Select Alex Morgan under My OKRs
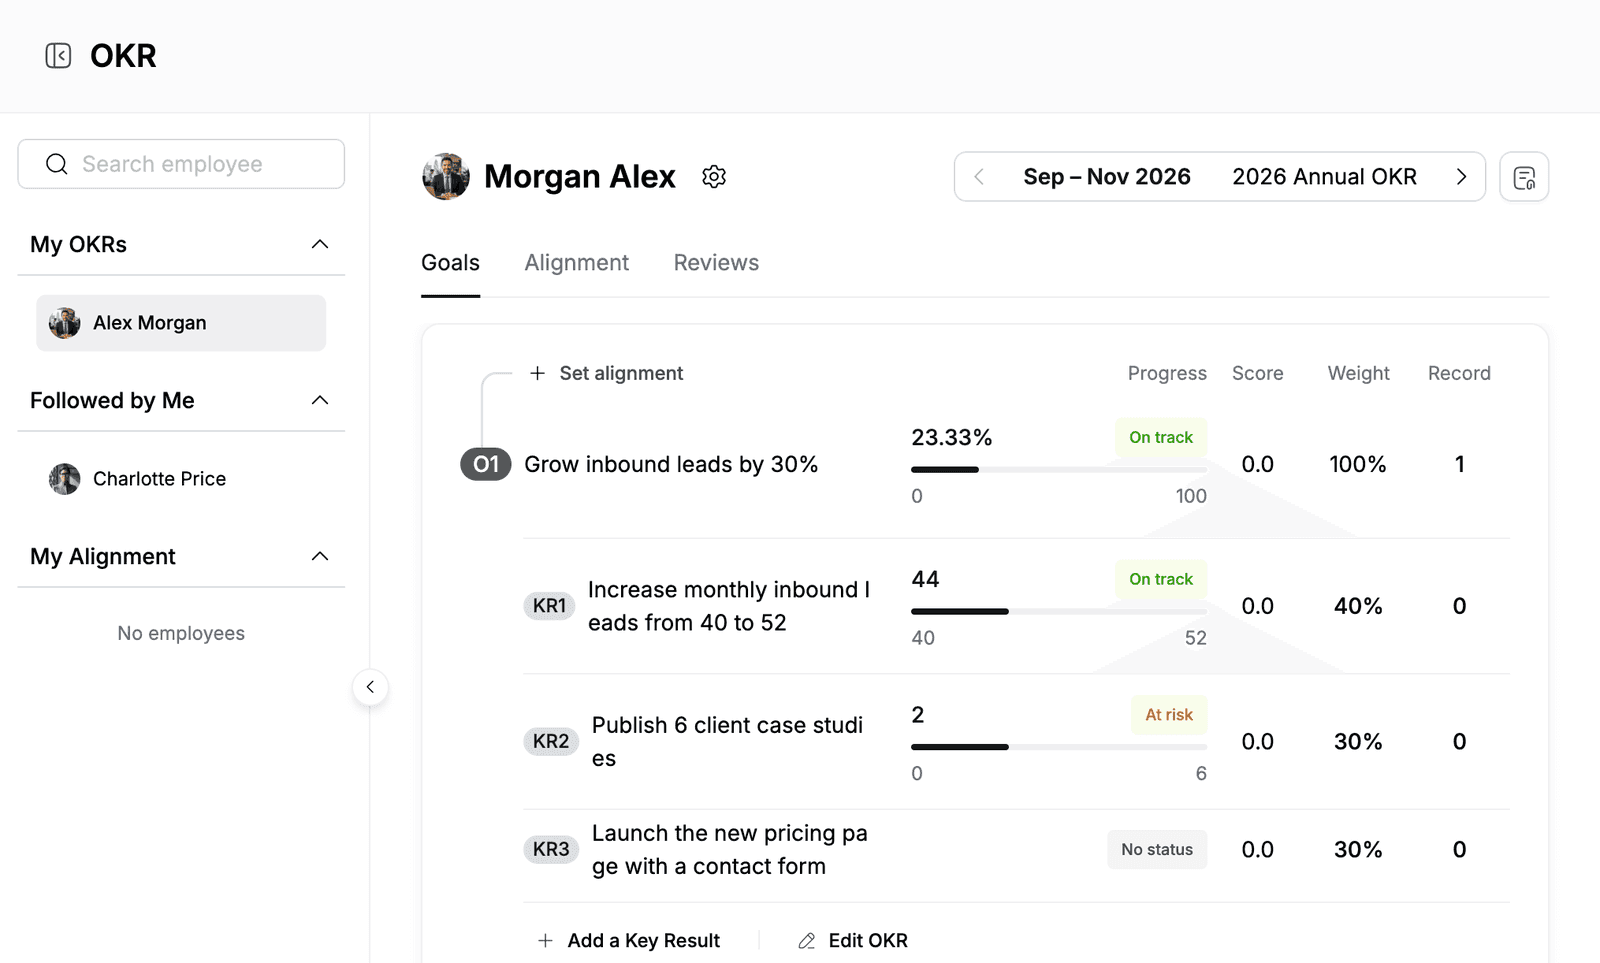 click(x=181, y=323)
